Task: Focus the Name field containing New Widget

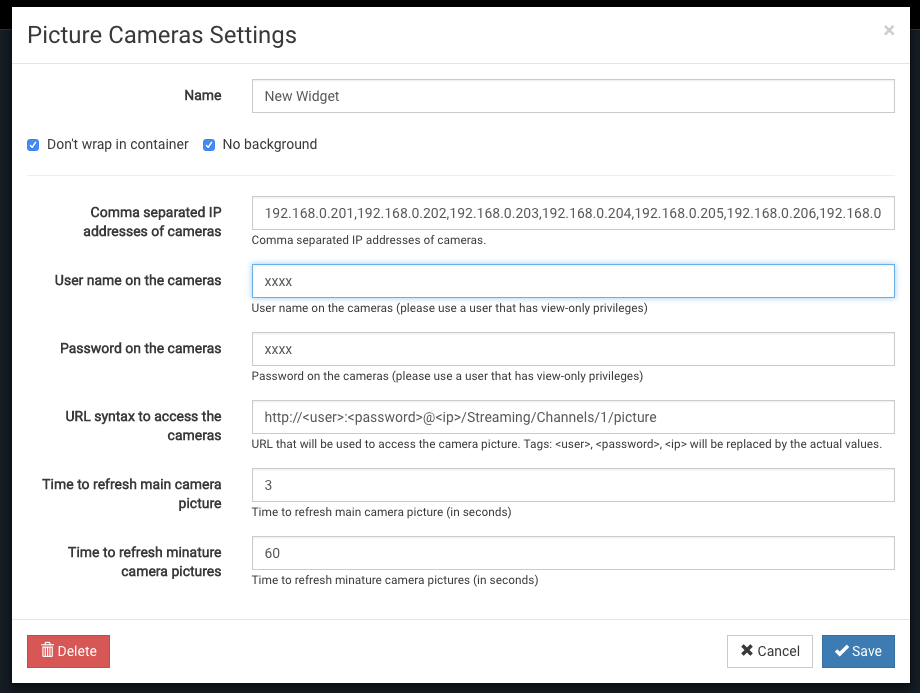Action: coord(572,97)
